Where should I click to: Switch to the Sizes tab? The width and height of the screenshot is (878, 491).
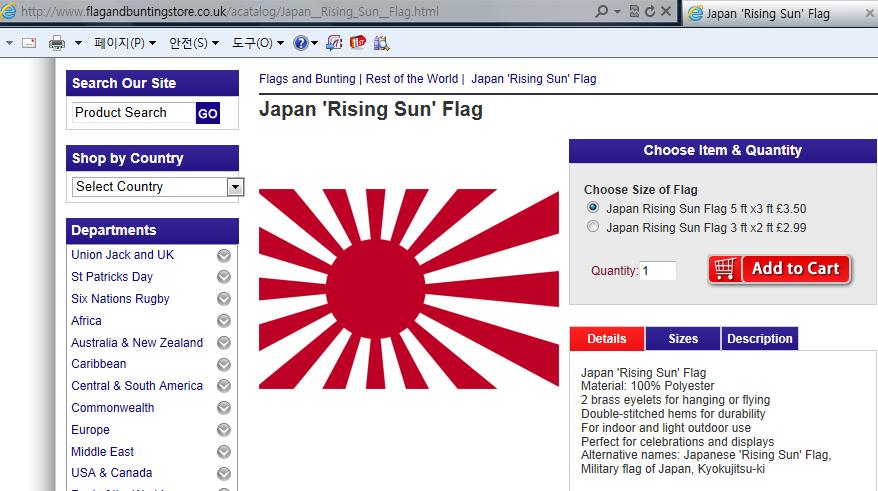pyautogui.click(x=683, y=339)
